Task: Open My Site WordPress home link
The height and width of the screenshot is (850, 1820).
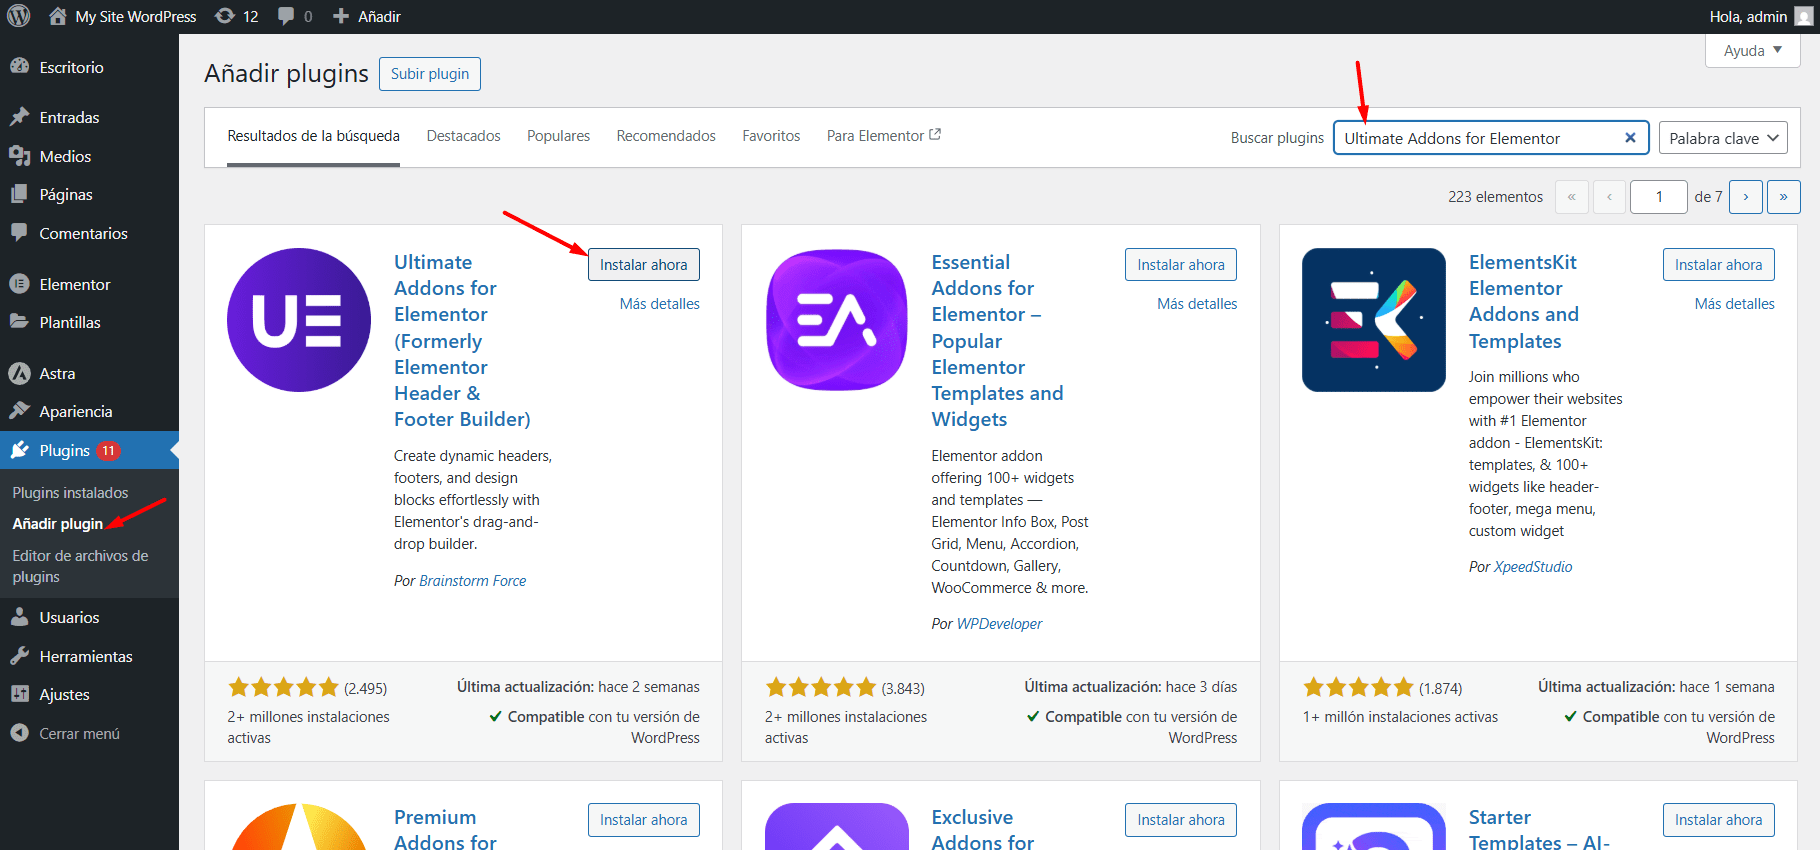Action: pos(122,16)
